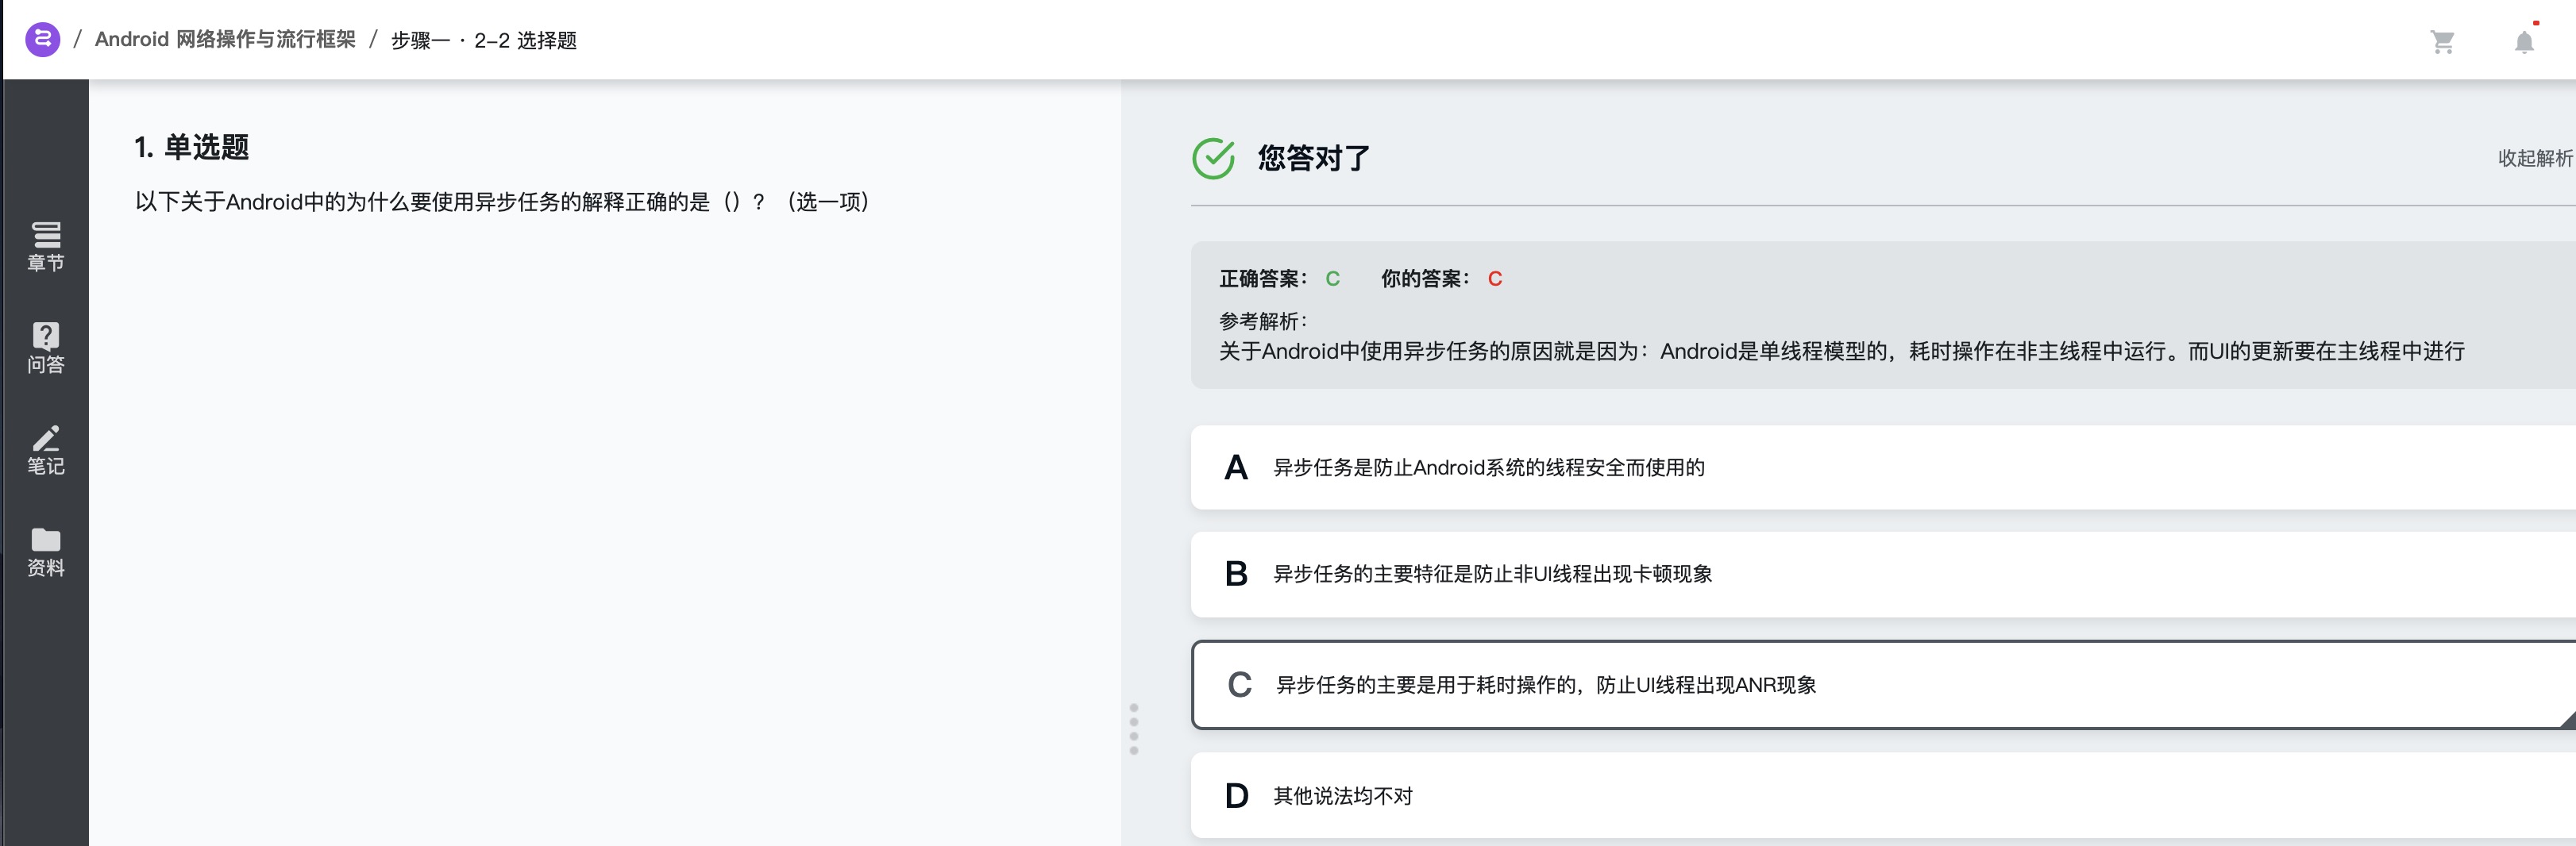The image size is (2576, 846).
Task: Select option A 异步任务是防止Android系统的线程安全
Action: pos(1883,467)
